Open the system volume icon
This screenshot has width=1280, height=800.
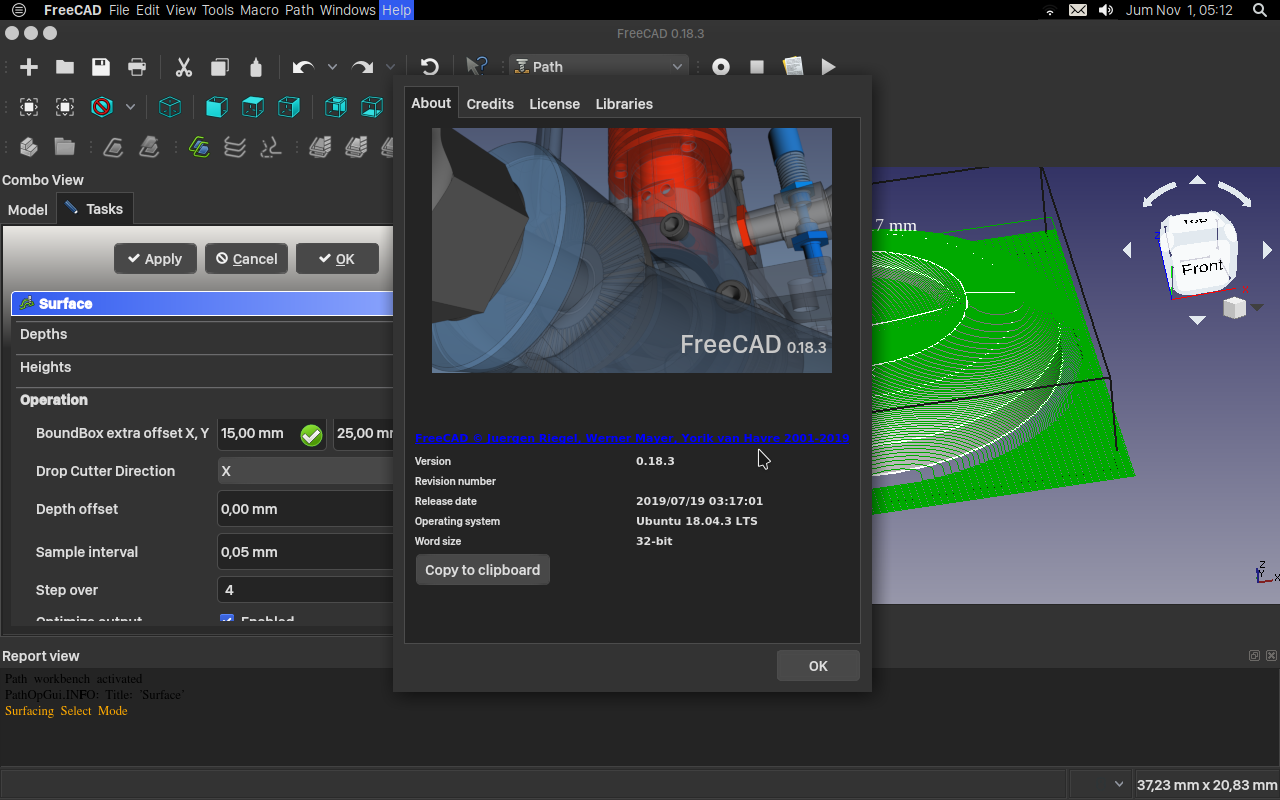1105,10
